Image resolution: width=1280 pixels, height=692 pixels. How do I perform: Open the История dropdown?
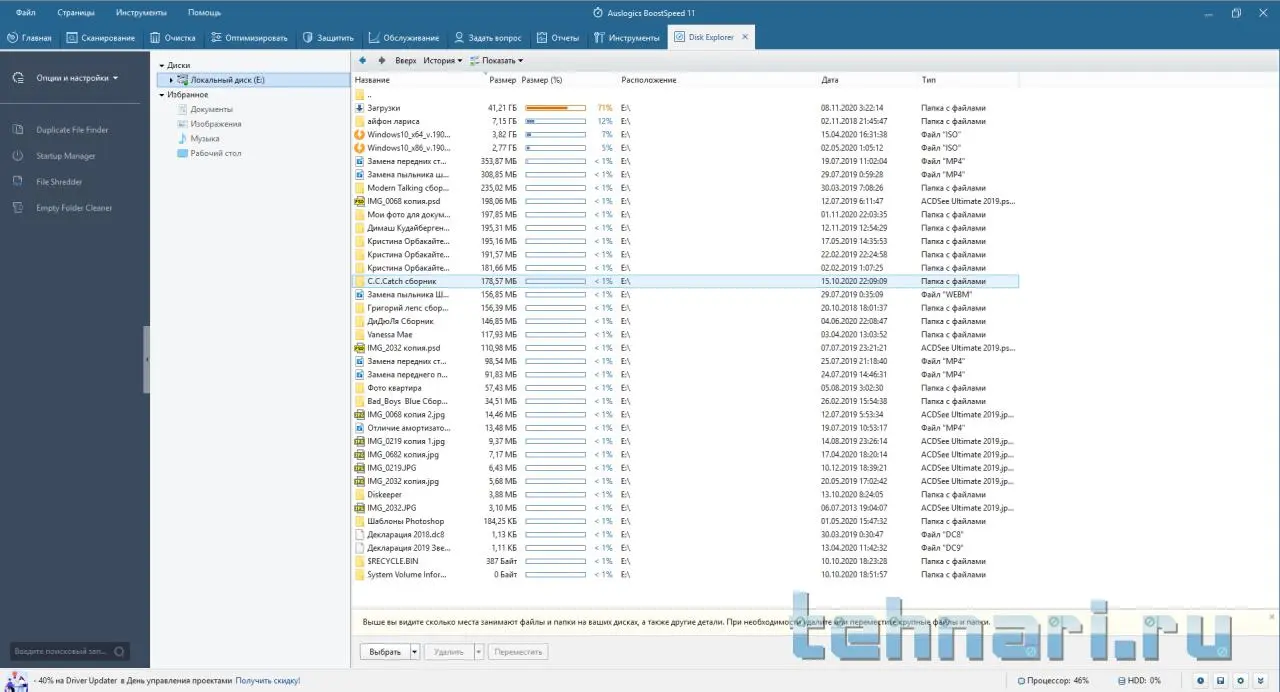click(442, 61)
